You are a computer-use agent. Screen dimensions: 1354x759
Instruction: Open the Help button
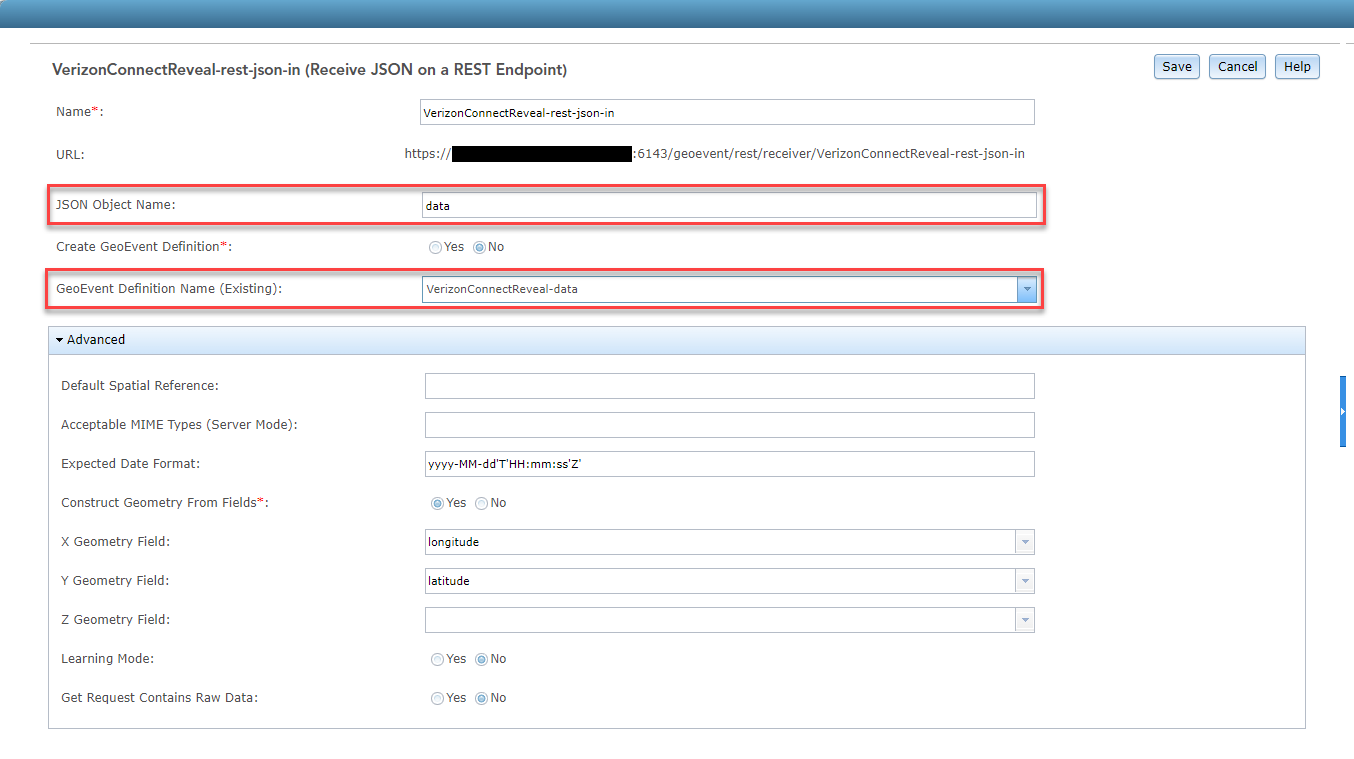1297,67
